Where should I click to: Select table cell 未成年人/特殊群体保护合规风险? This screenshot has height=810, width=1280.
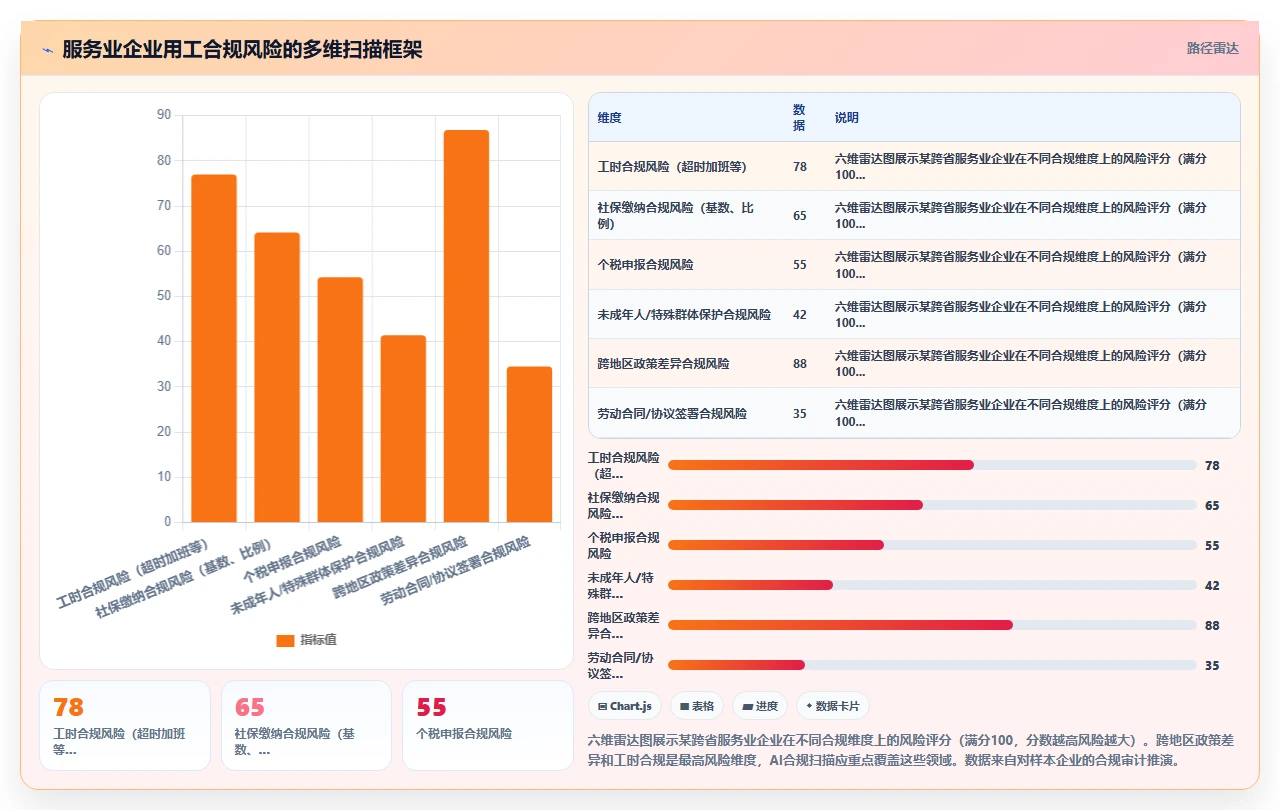(684, 314)
